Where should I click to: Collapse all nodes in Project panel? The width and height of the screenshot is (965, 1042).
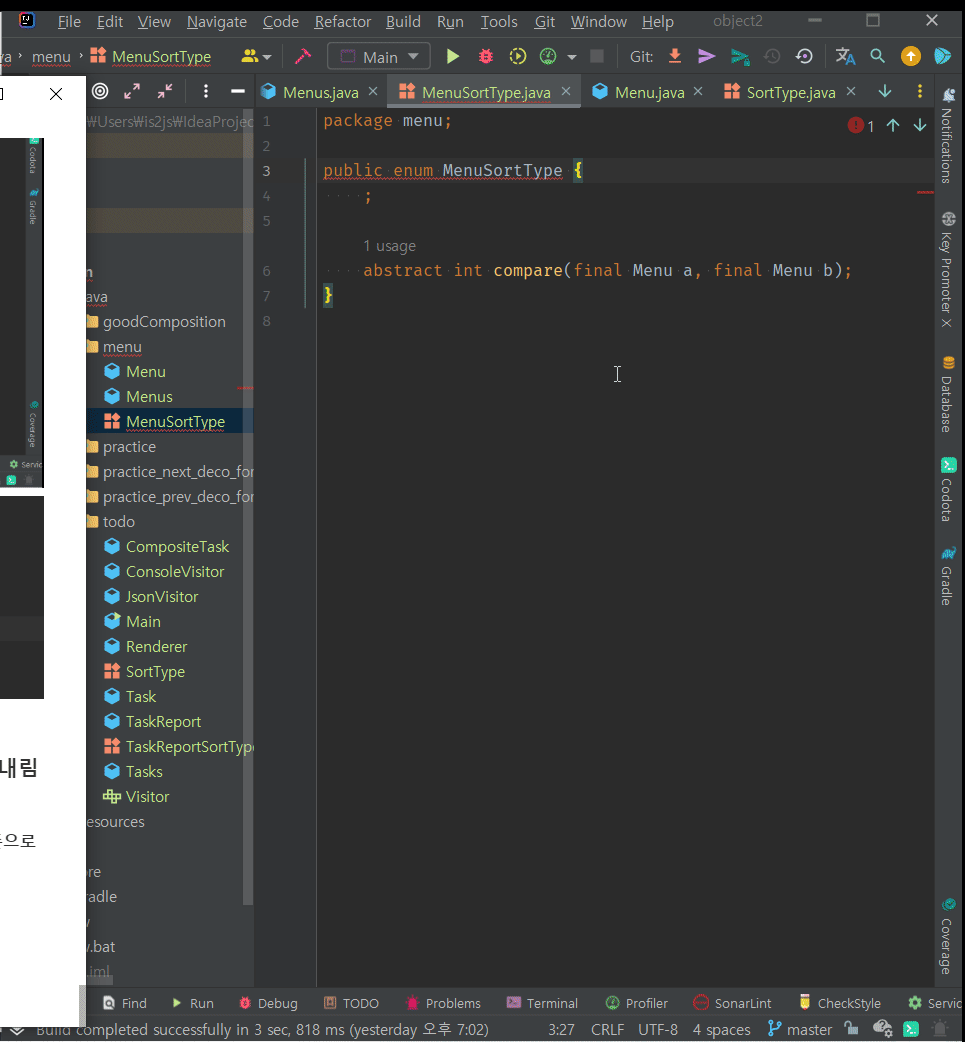click(165, 91)
